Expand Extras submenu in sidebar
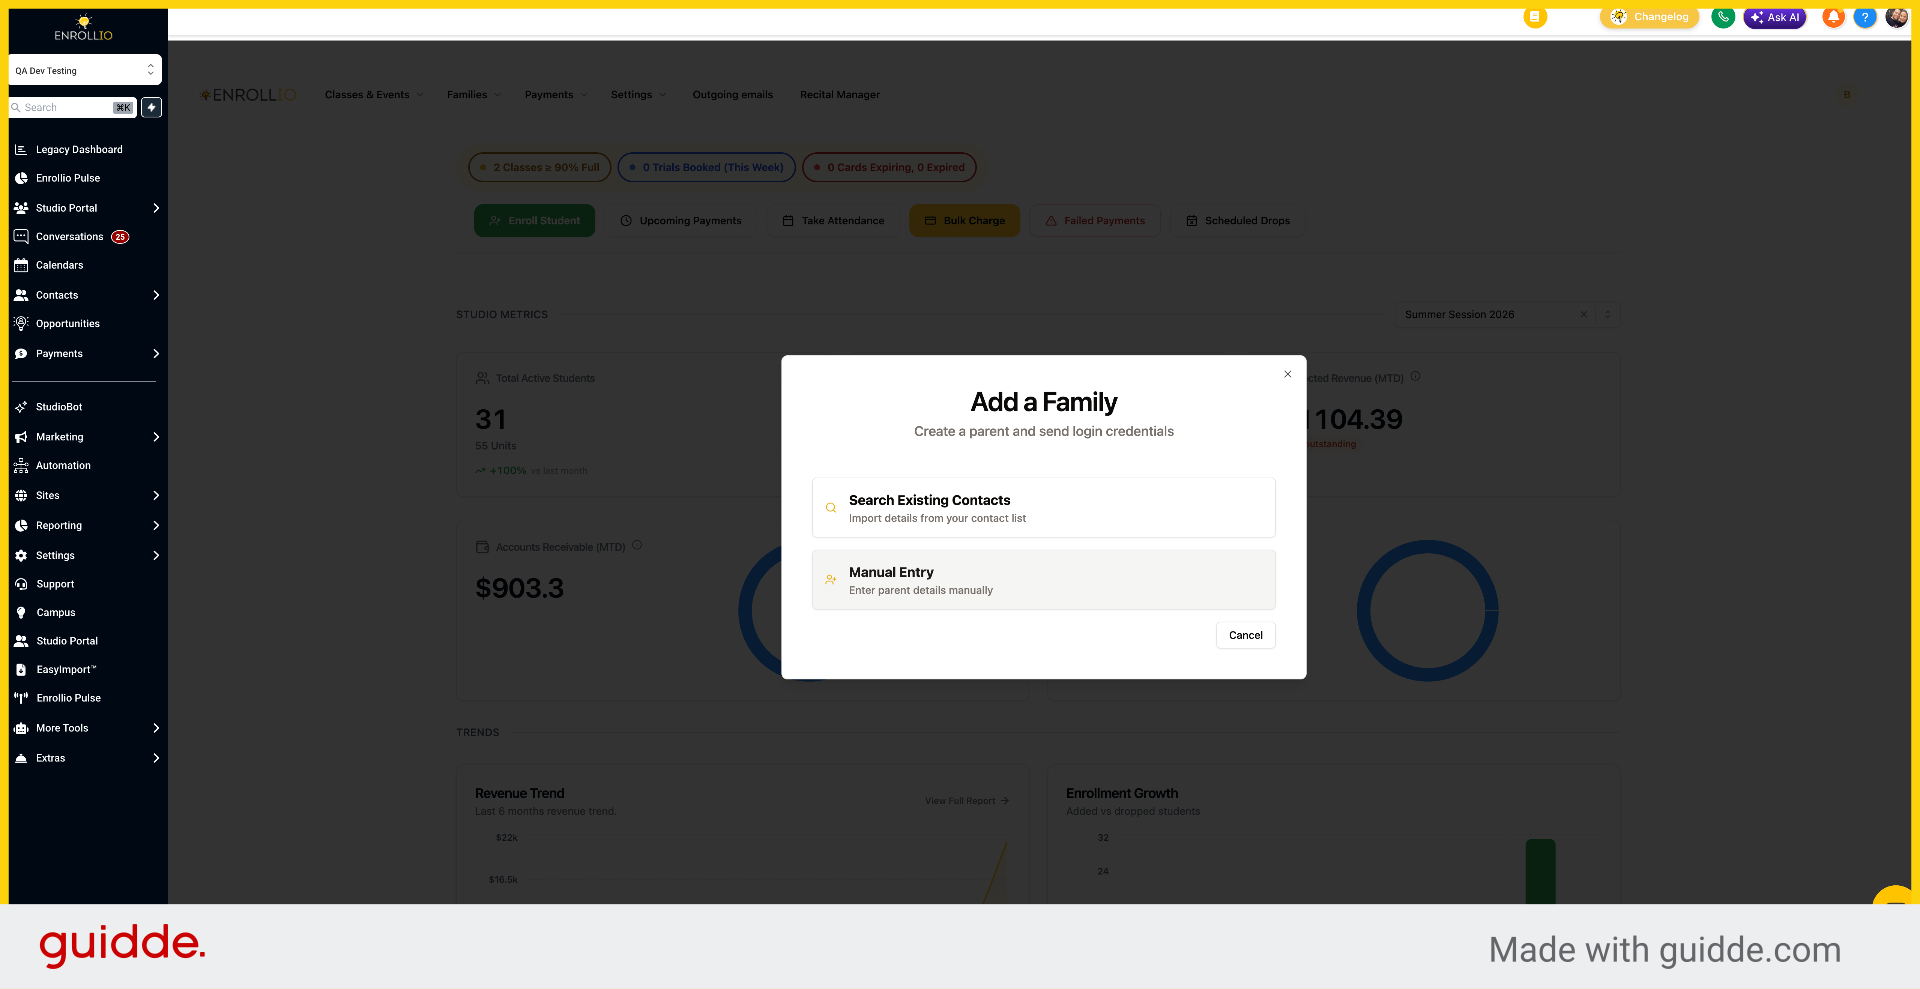 (156, 758)
